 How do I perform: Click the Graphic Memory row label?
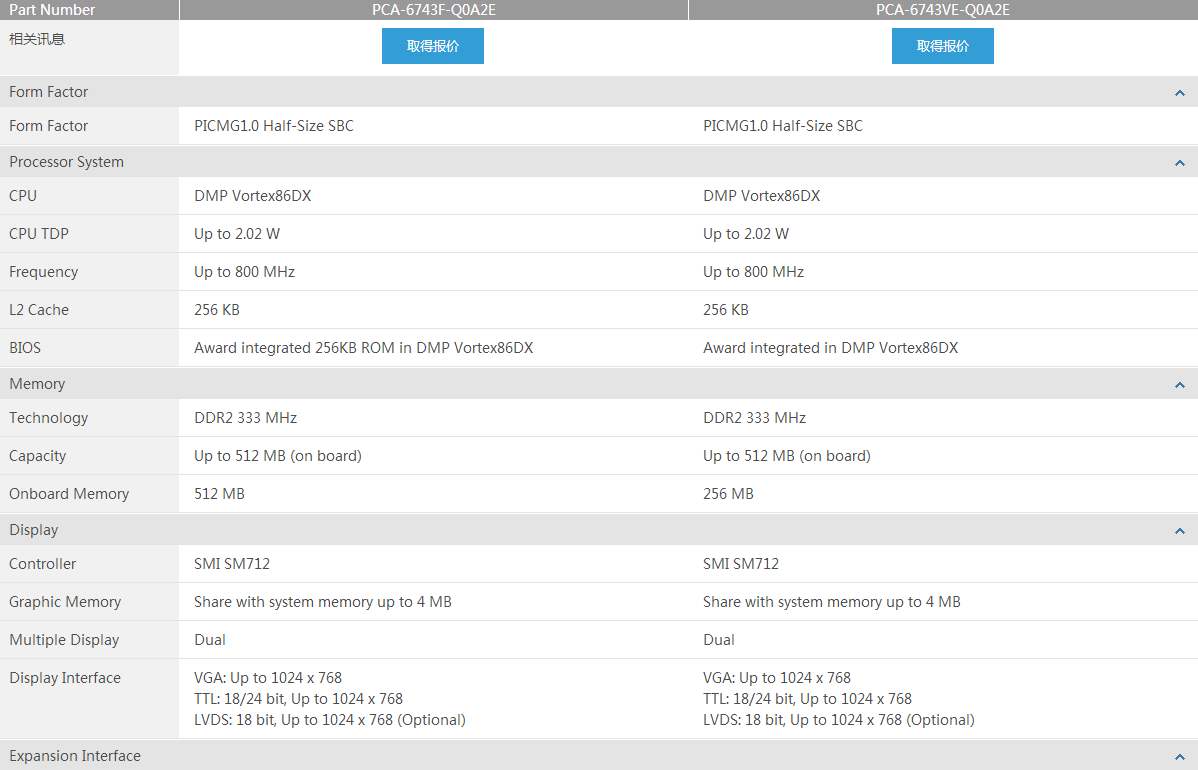[65, 602]
